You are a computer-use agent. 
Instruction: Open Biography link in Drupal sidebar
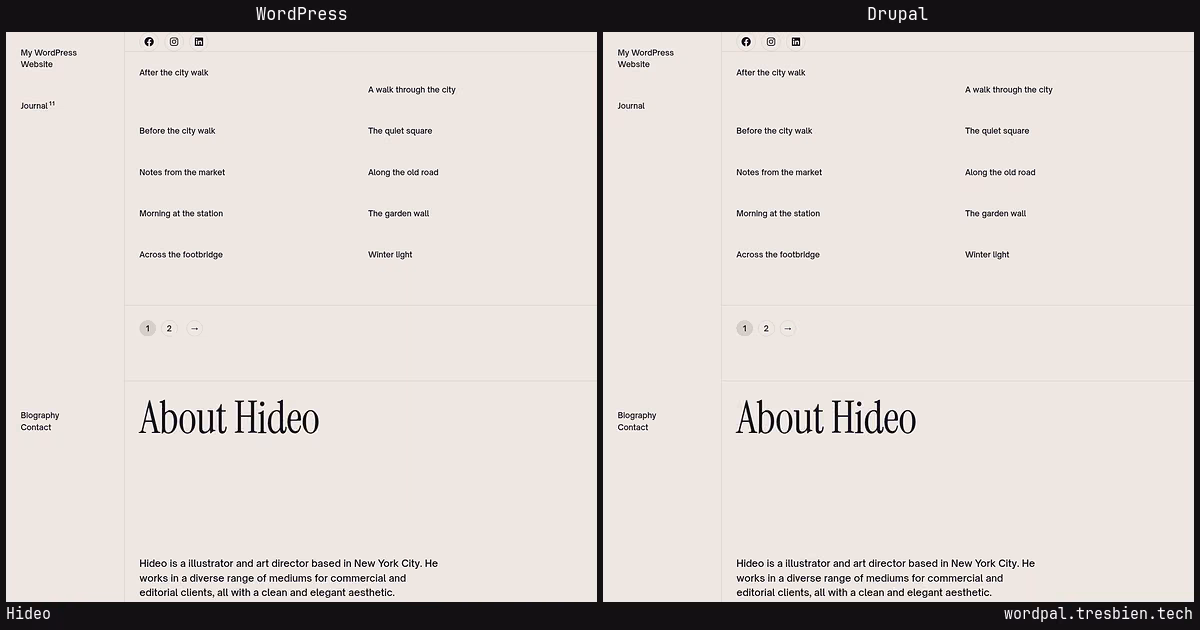pyautogui.click(x=637, y=415)
